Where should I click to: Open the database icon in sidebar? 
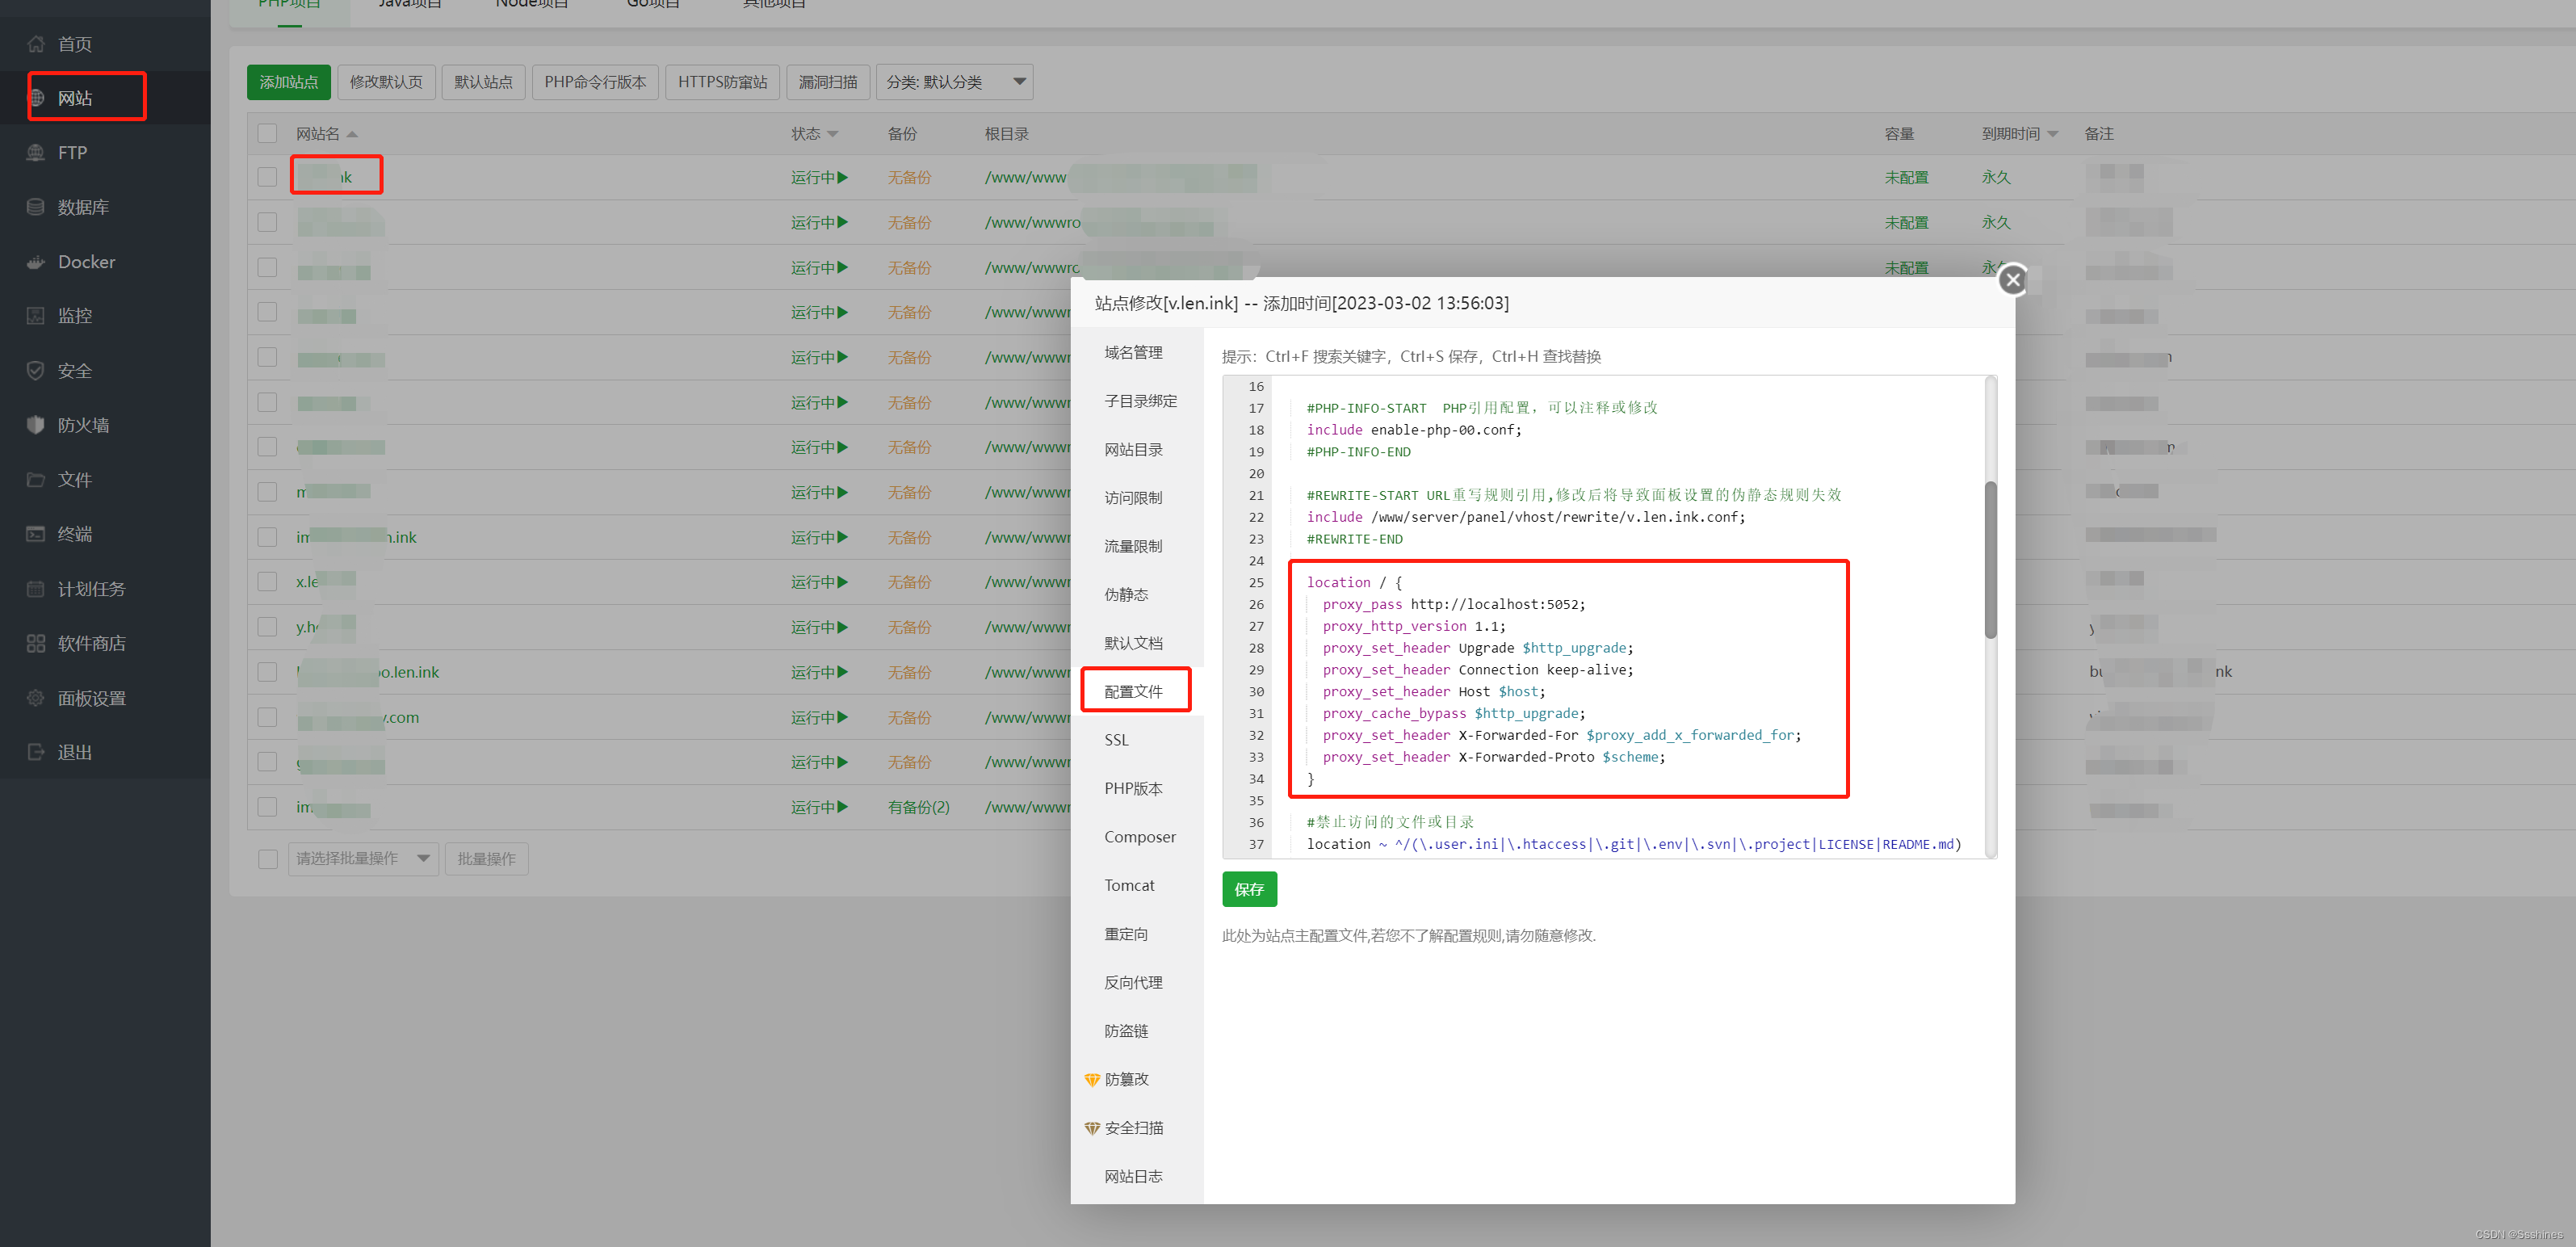pos(36,207)
